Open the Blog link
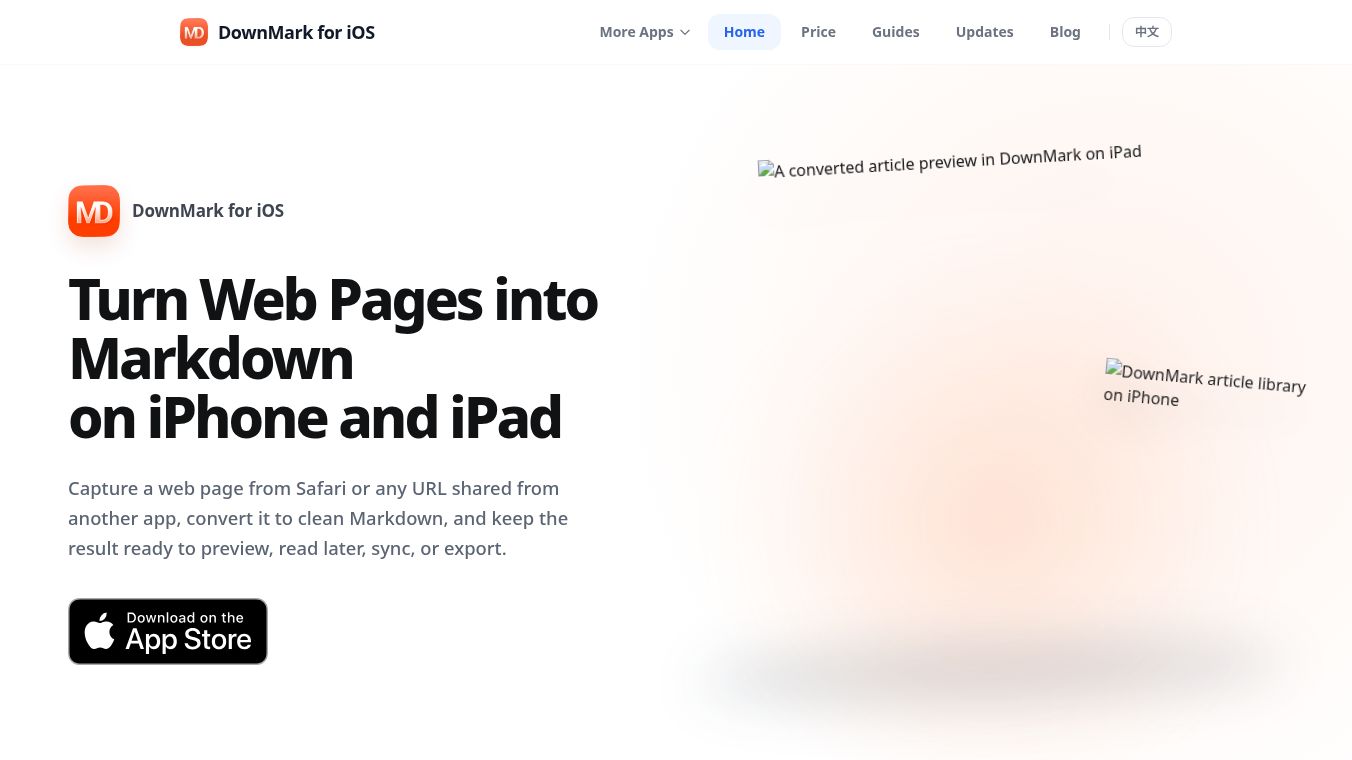The width and height of the screenshot is (1352, 760). point(1065,32)
